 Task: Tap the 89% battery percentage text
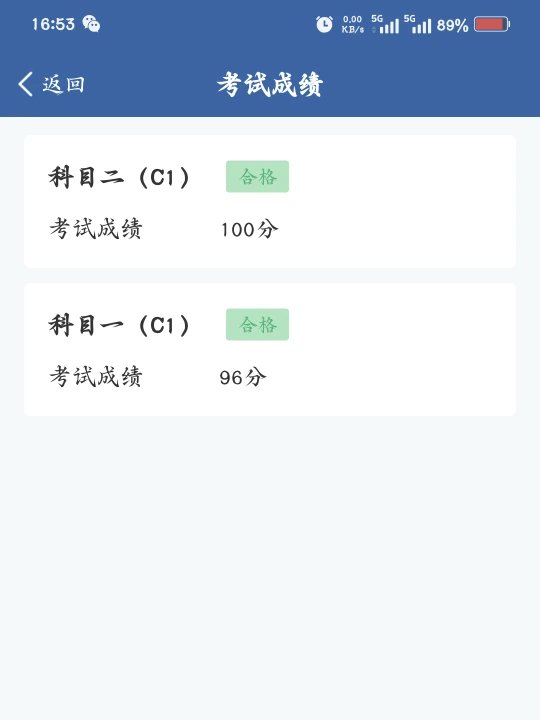click(452, 25)
